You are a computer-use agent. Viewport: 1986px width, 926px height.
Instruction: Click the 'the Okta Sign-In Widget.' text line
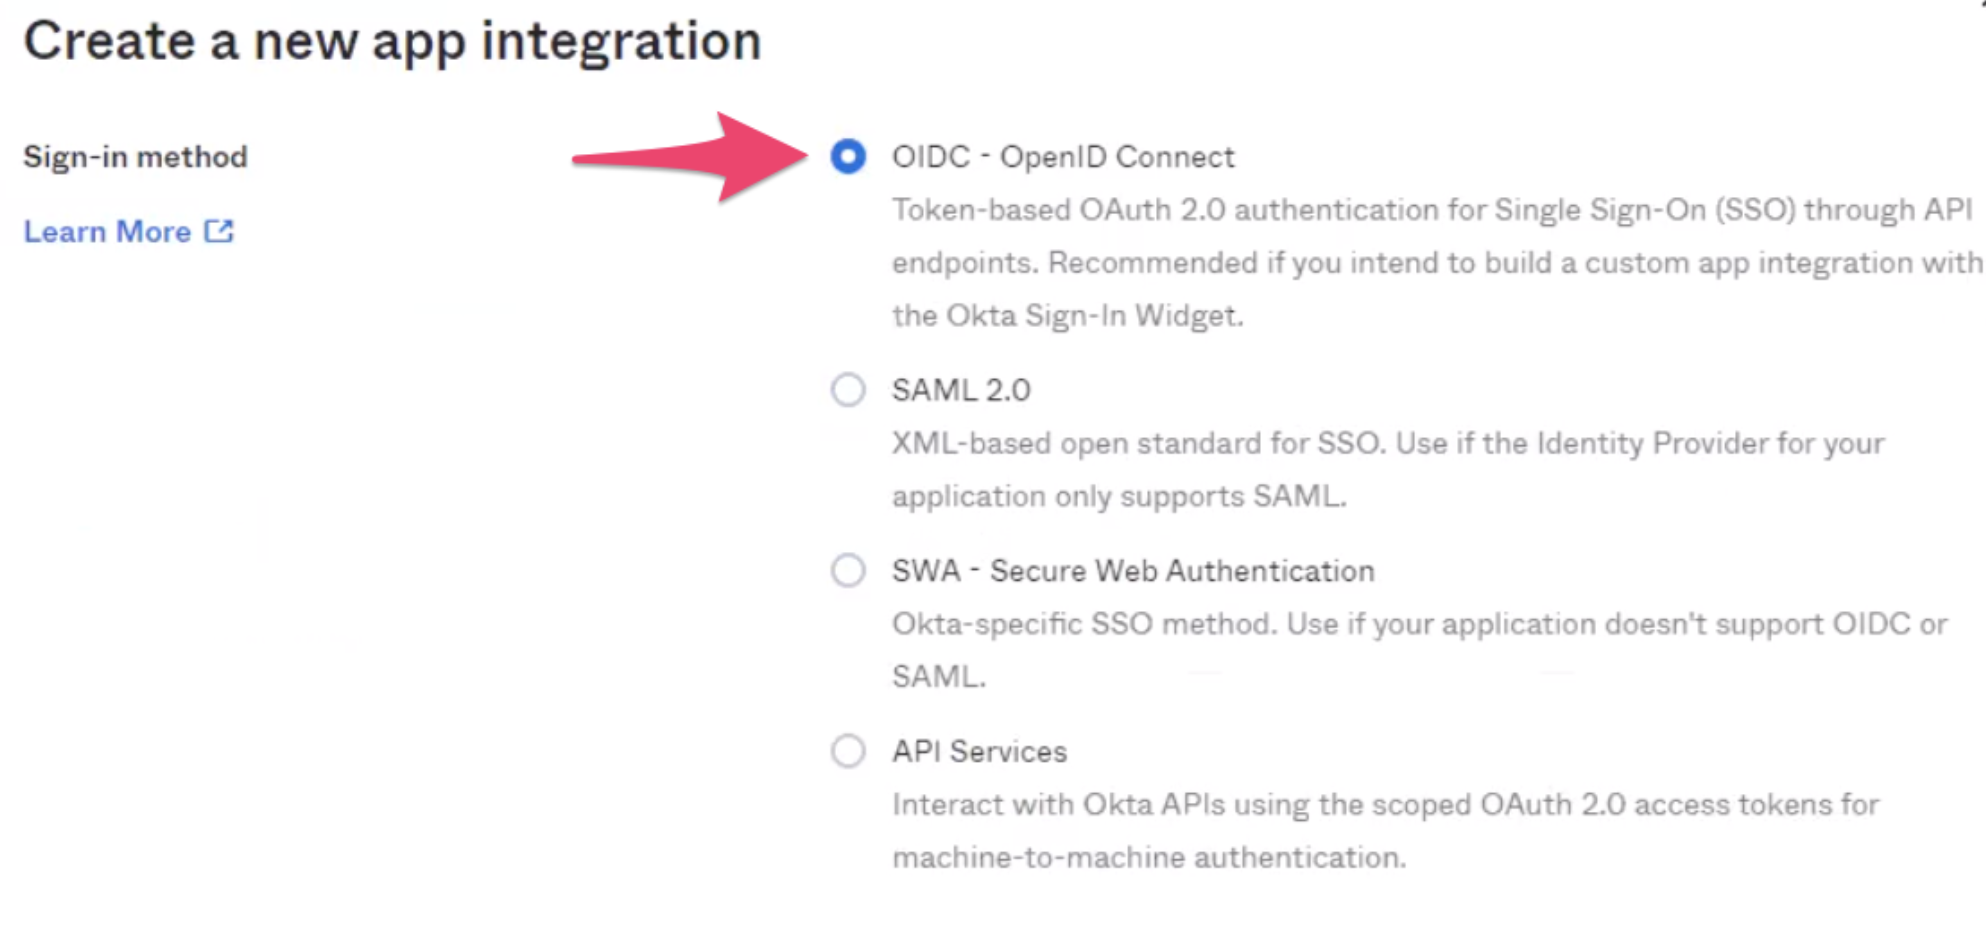tap(1067, 316)
